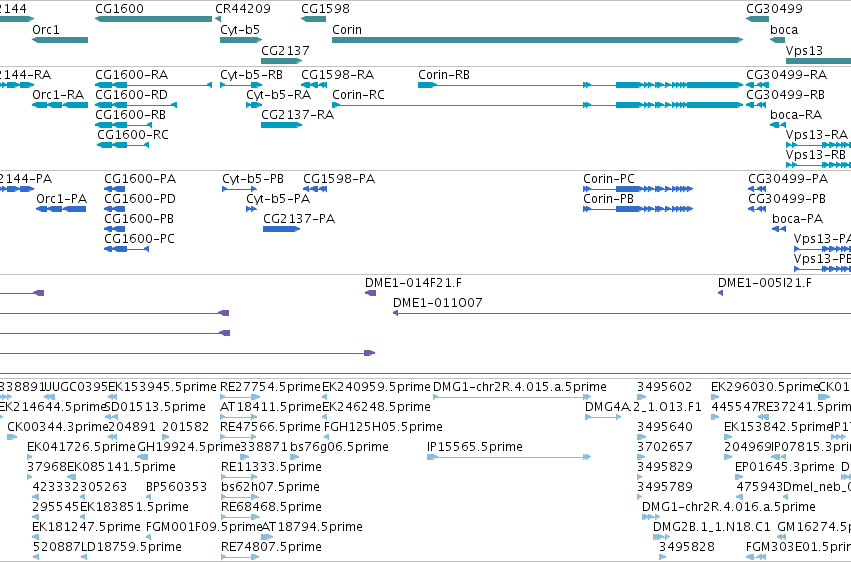Click the DMG1-chr2R.4.016.a.5prime feature
851x562 pixels.
[651, 517]
